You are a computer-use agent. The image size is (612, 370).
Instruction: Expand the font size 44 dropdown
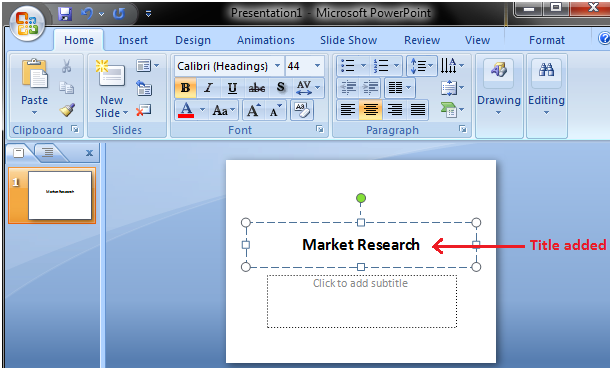tap(317, 66)
